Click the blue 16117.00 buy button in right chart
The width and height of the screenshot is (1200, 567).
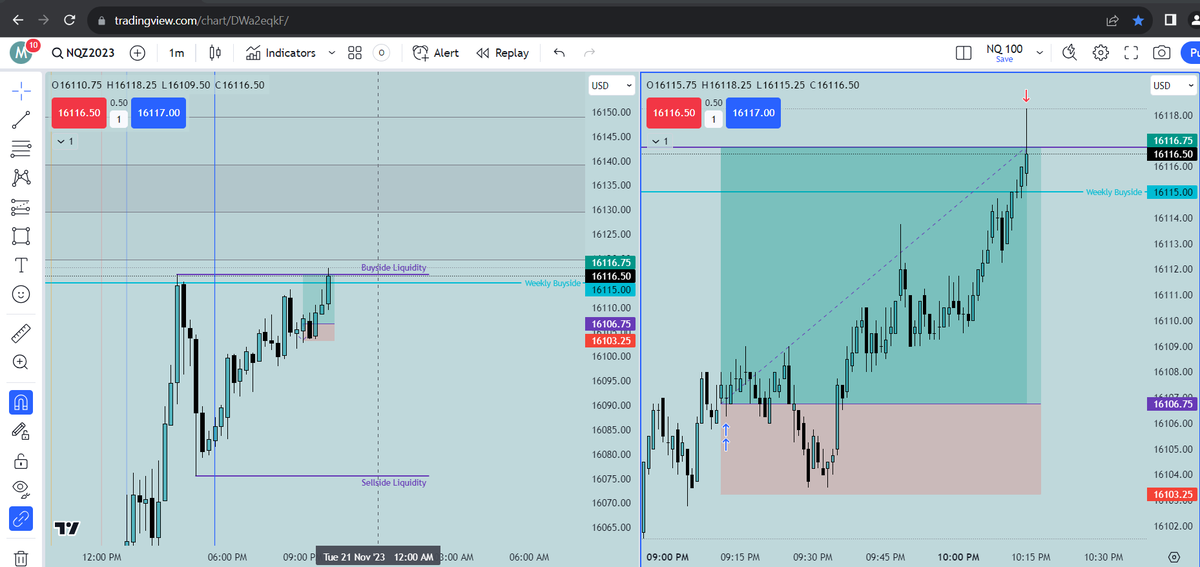754,113
